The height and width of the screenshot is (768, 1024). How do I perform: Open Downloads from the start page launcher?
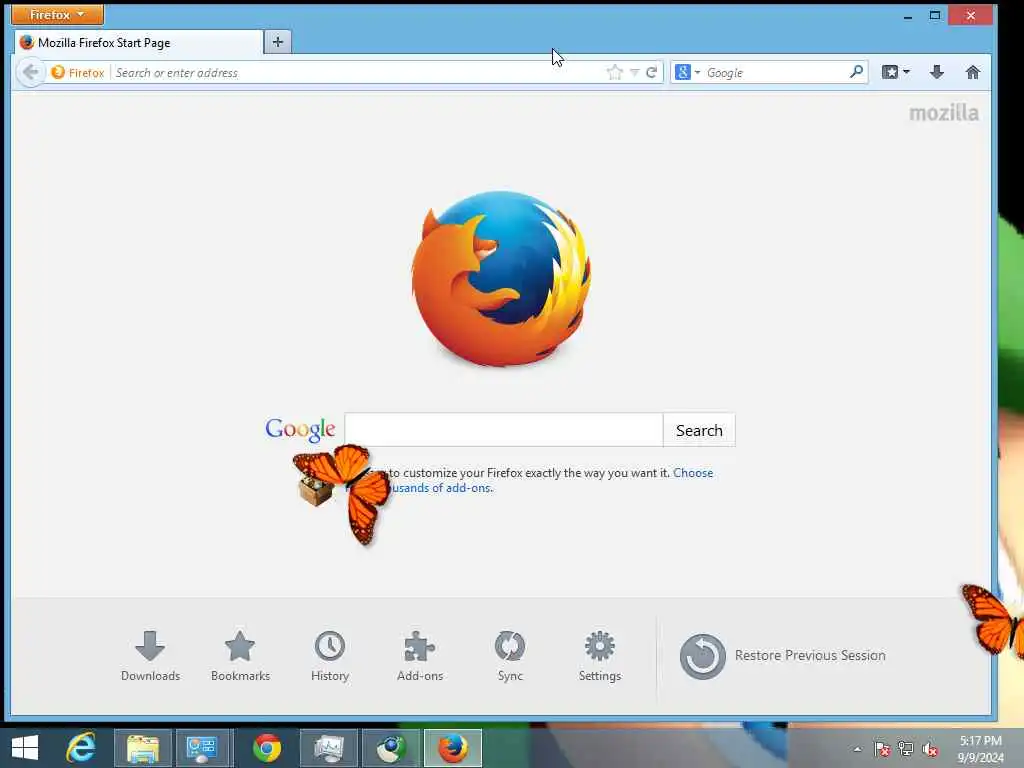(150, 656)
